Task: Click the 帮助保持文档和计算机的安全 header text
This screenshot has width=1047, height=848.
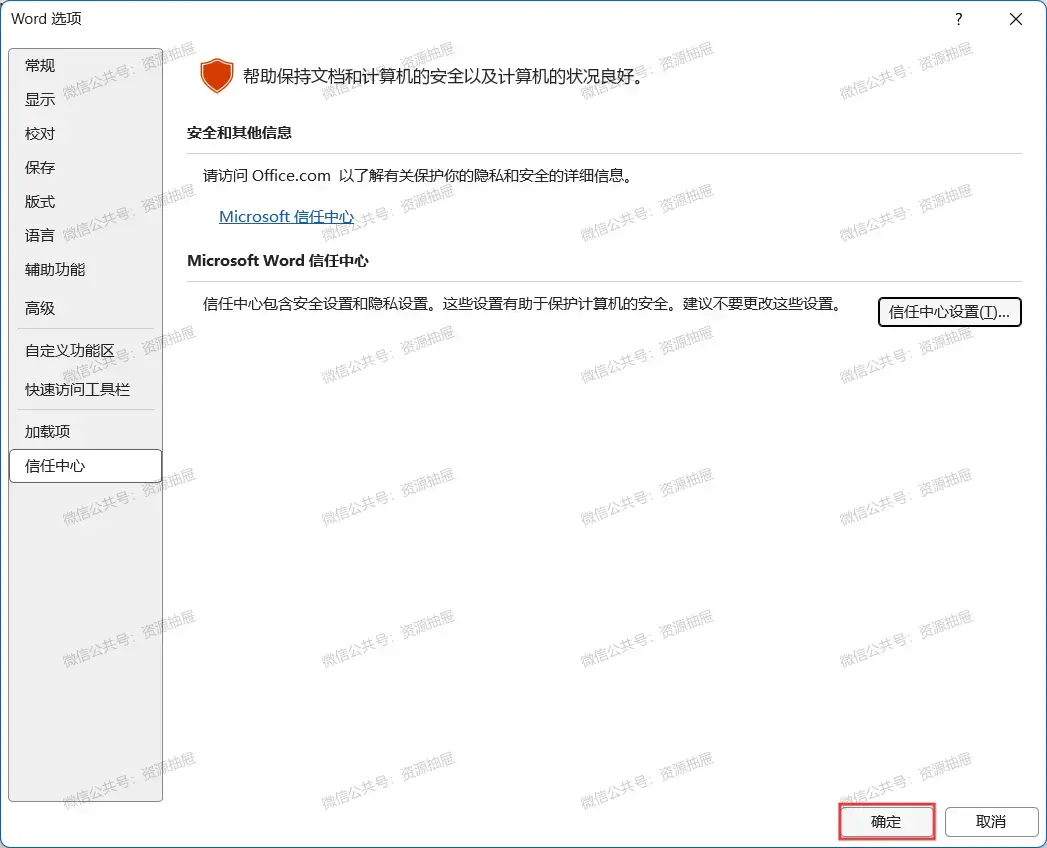Action: [x=445, y=76]
